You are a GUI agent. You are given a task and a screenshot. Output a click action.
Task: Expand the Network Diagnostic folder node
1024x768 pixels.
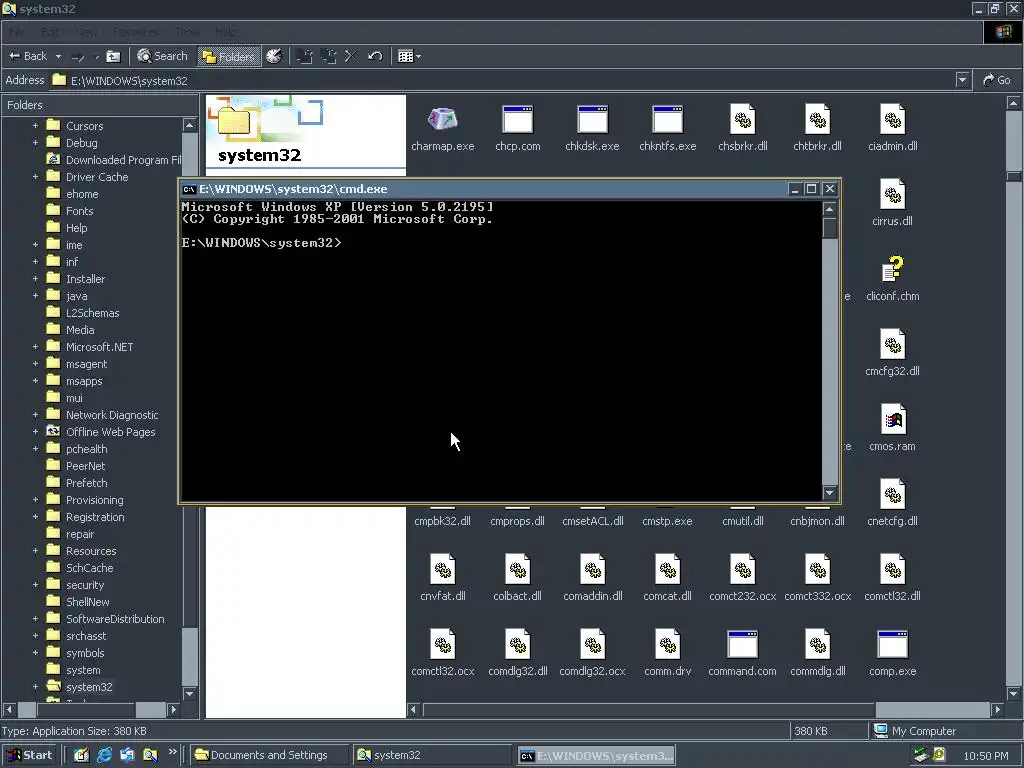pyautogui.click(x=35, y=415)
